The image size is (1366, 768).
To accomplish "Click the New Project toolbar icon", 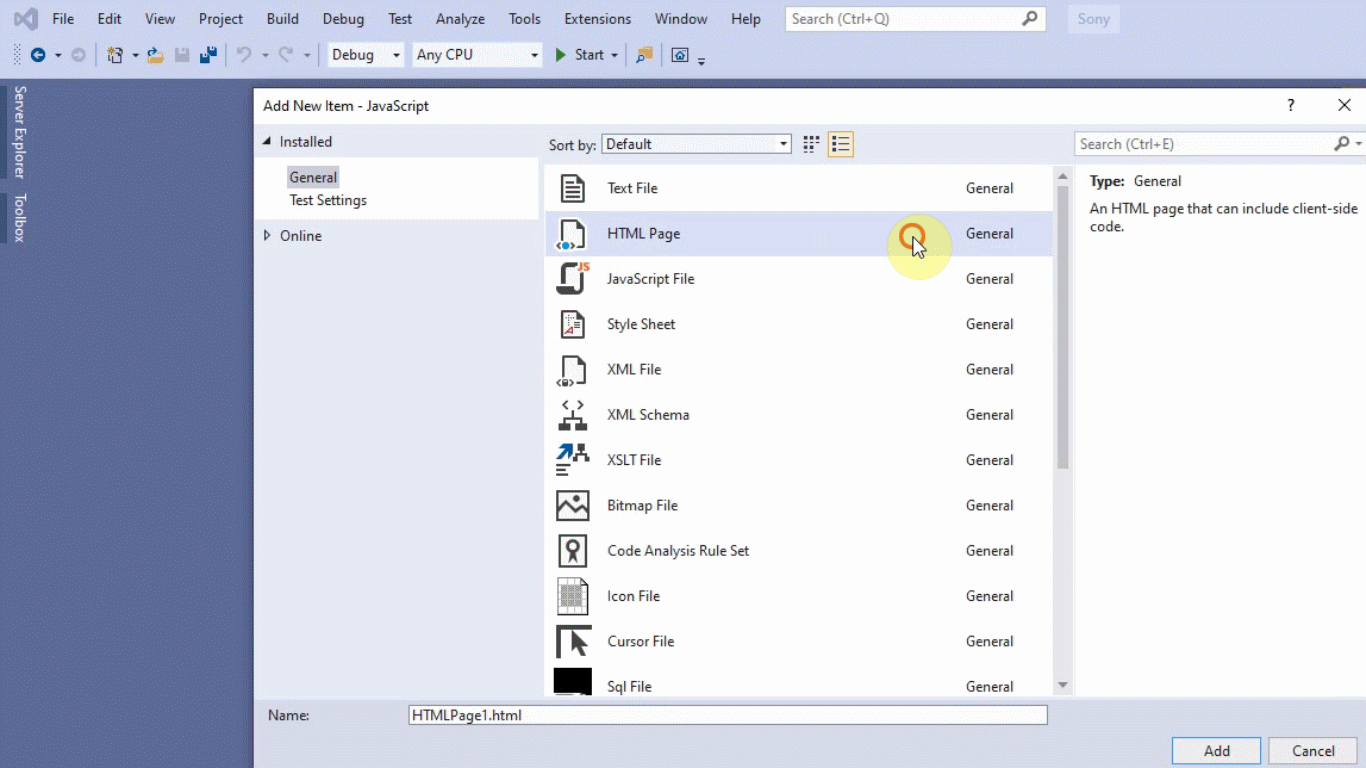I will pyautogui.click(x=113, y=55).
